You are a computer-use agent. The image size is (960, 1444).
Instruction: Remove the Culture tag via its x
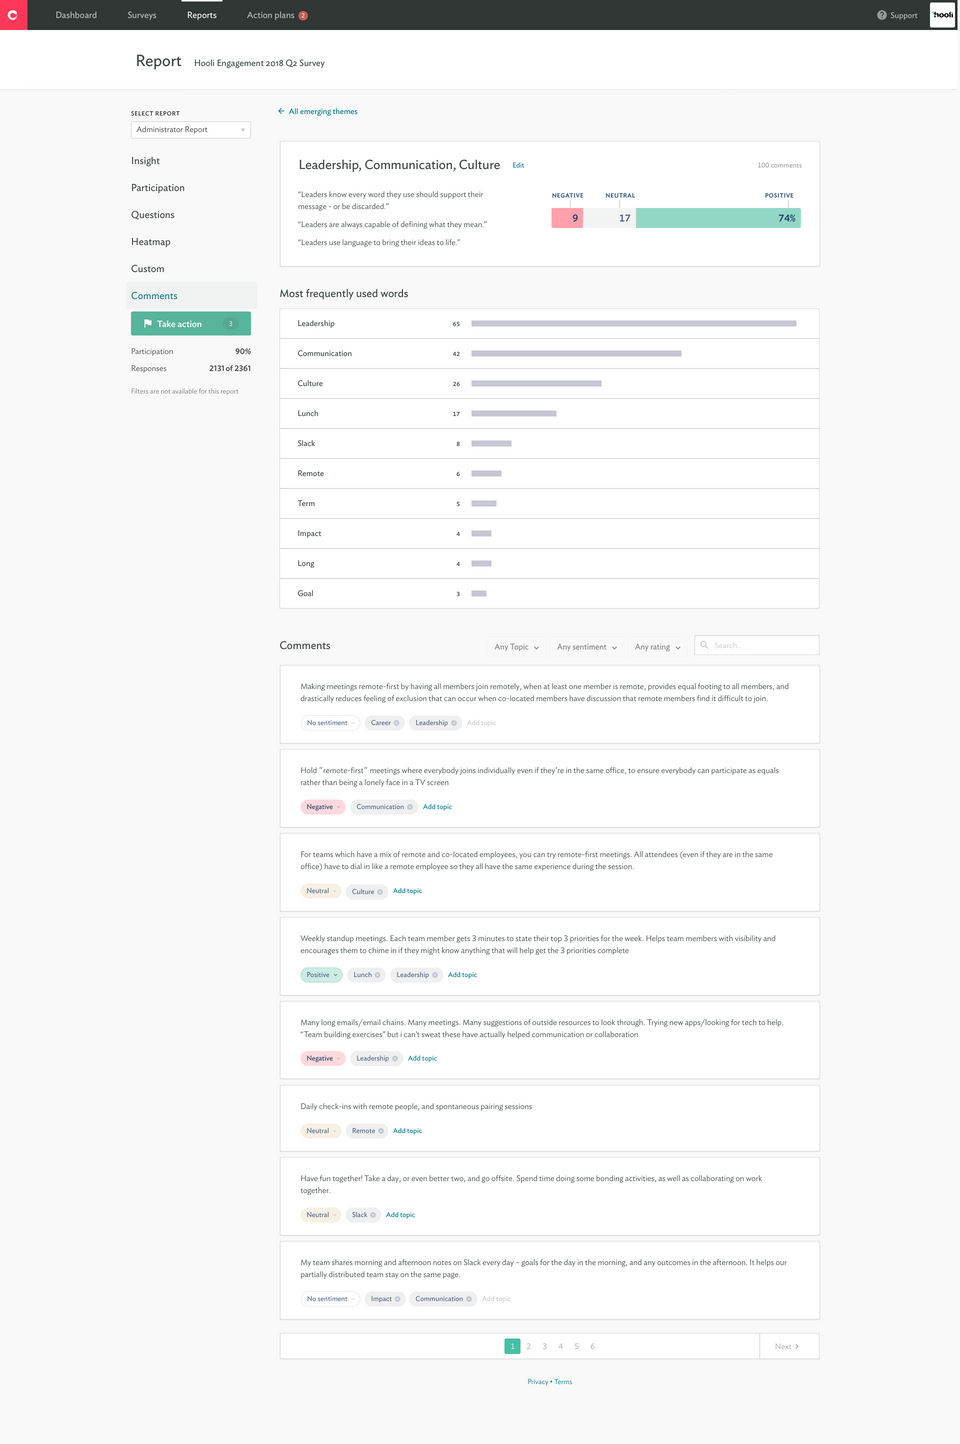click(380, 891)
